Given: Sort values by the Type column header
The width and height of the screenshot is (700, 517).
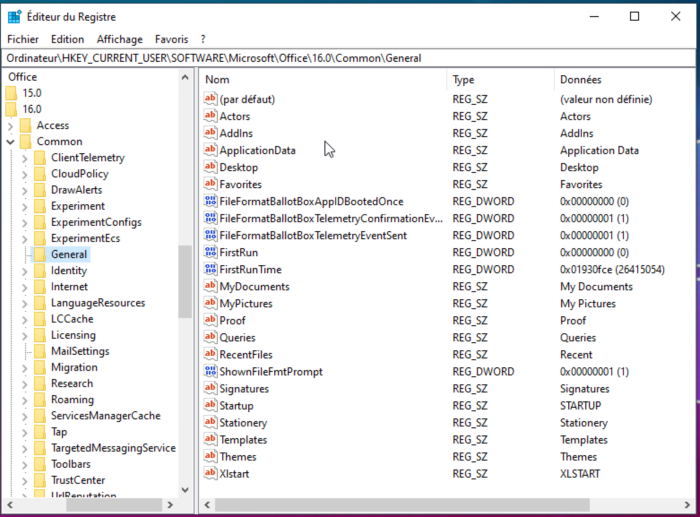Looking at the screenshot, I should (x=500, y=79).
